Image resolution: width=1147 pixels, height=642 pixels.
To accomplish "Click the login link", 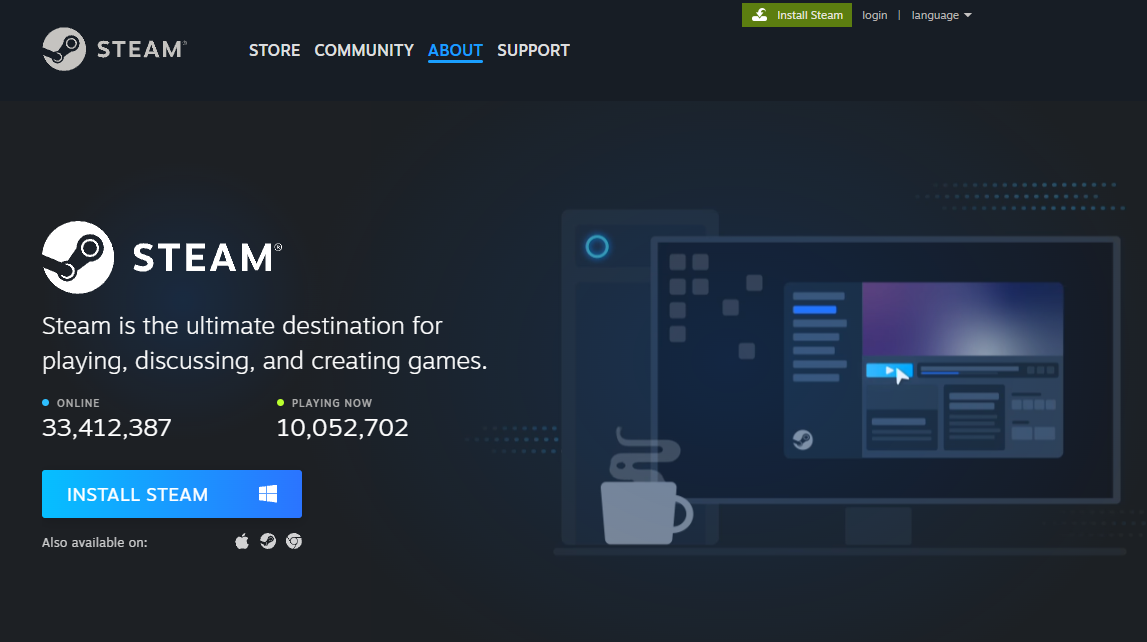I will 874,15.
